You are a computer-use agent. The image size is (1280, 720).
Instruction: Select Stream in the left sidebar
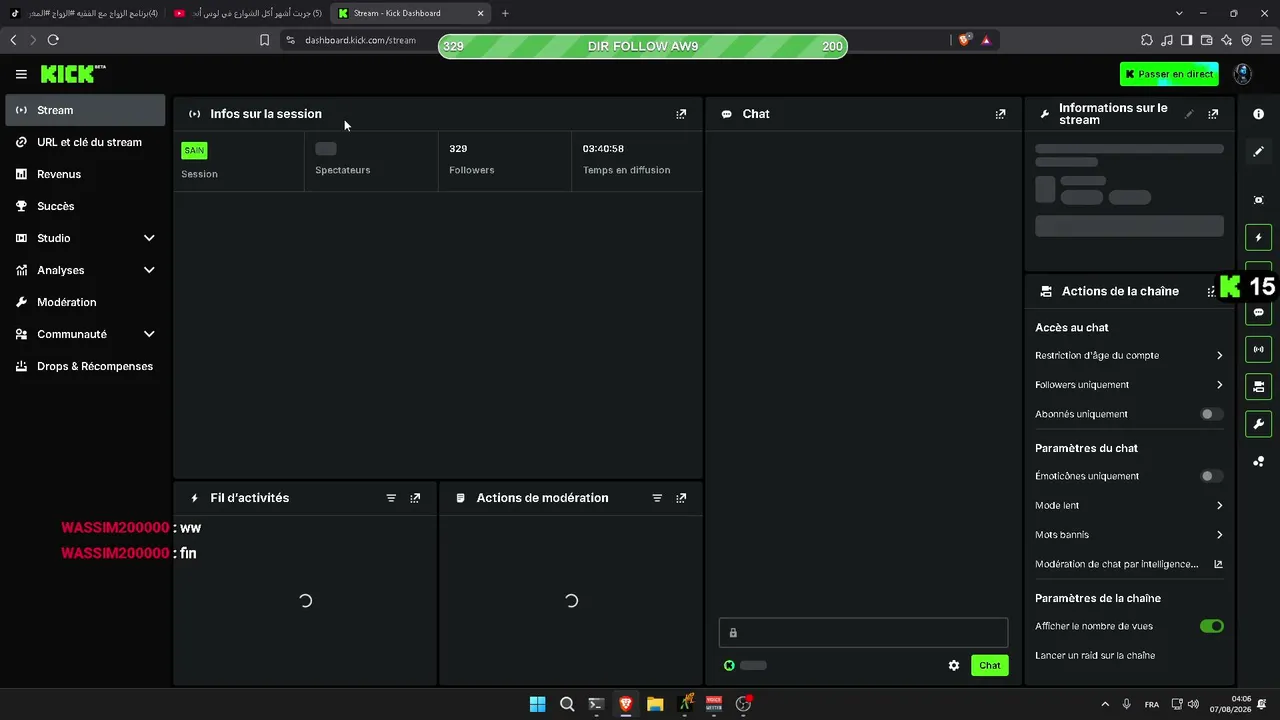[x=85, y=110]
